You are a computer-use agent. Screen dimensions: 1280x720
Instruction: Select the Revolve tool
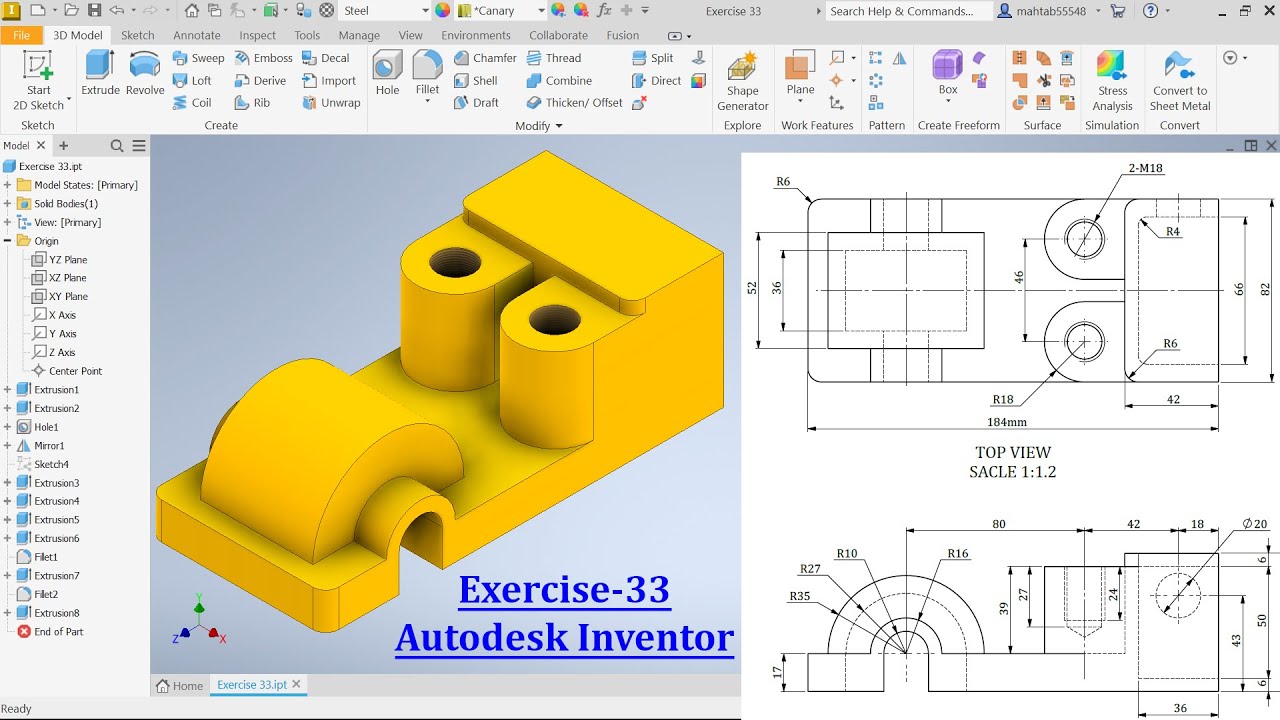145,72
